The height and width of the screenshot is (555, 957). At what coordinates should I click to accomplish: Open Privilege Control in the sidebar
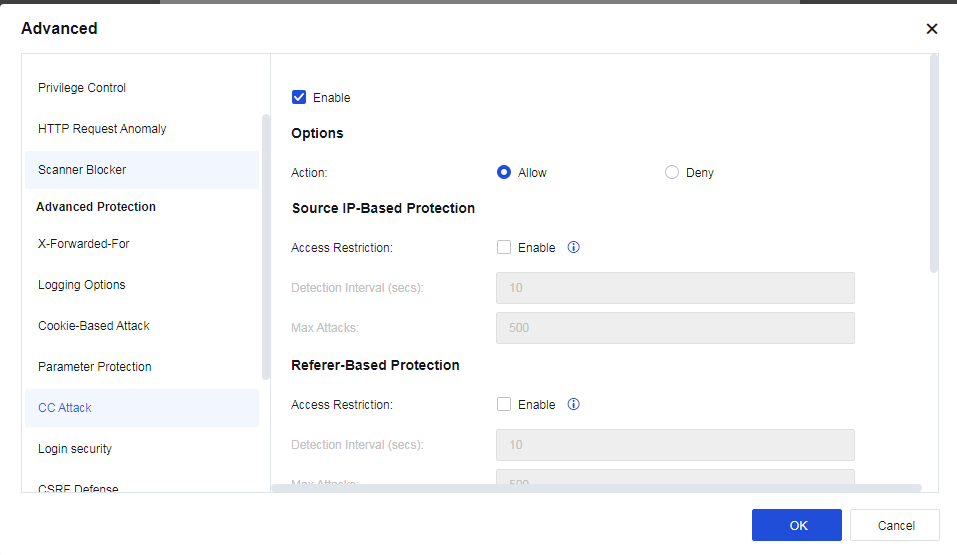point(82,88)
